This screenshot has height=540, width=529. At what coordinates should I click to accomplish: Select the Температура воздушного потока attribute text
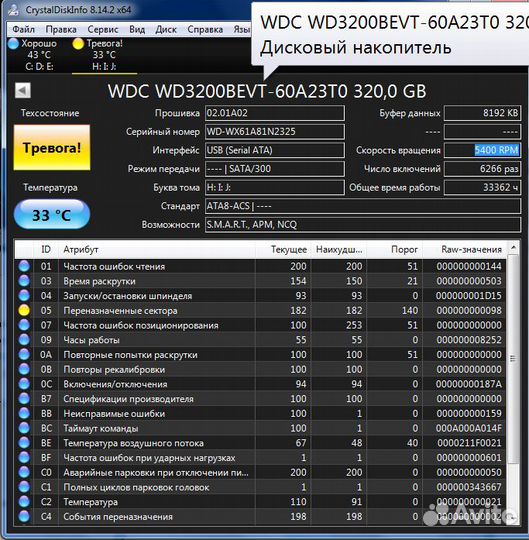click(x=133, y=443)
